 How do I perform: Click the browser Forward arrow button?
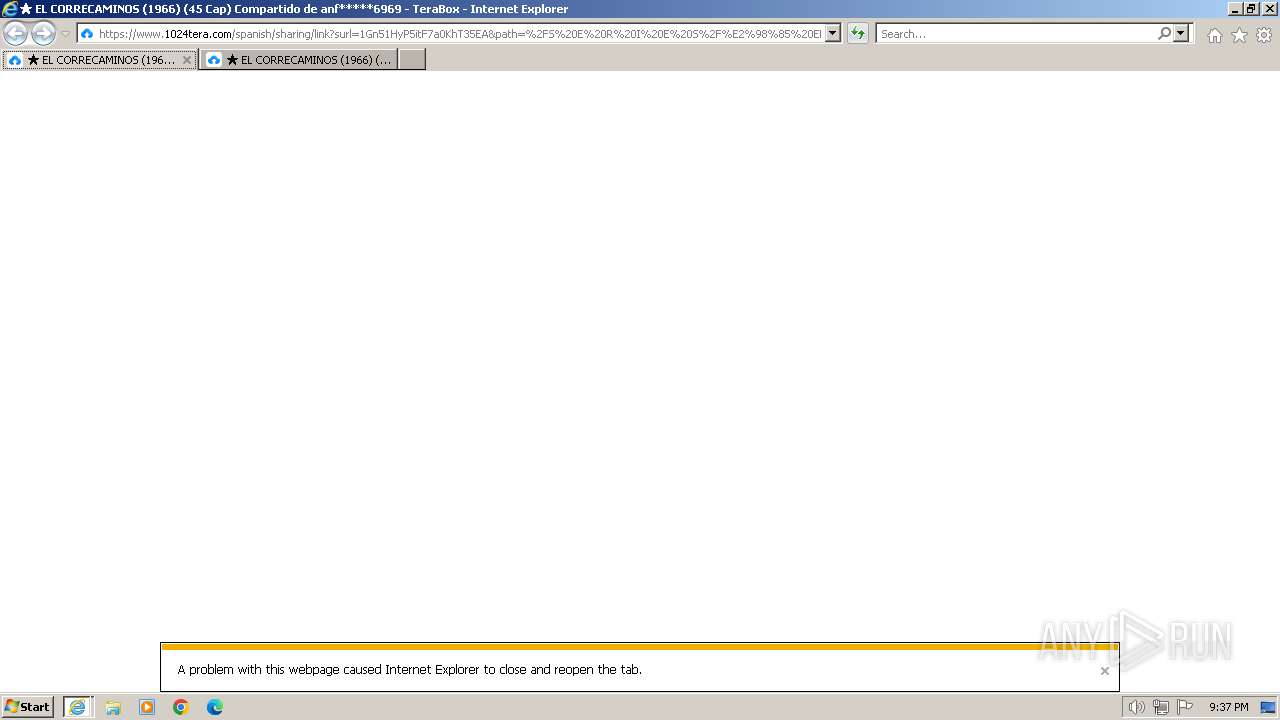(x=43, y=33)
